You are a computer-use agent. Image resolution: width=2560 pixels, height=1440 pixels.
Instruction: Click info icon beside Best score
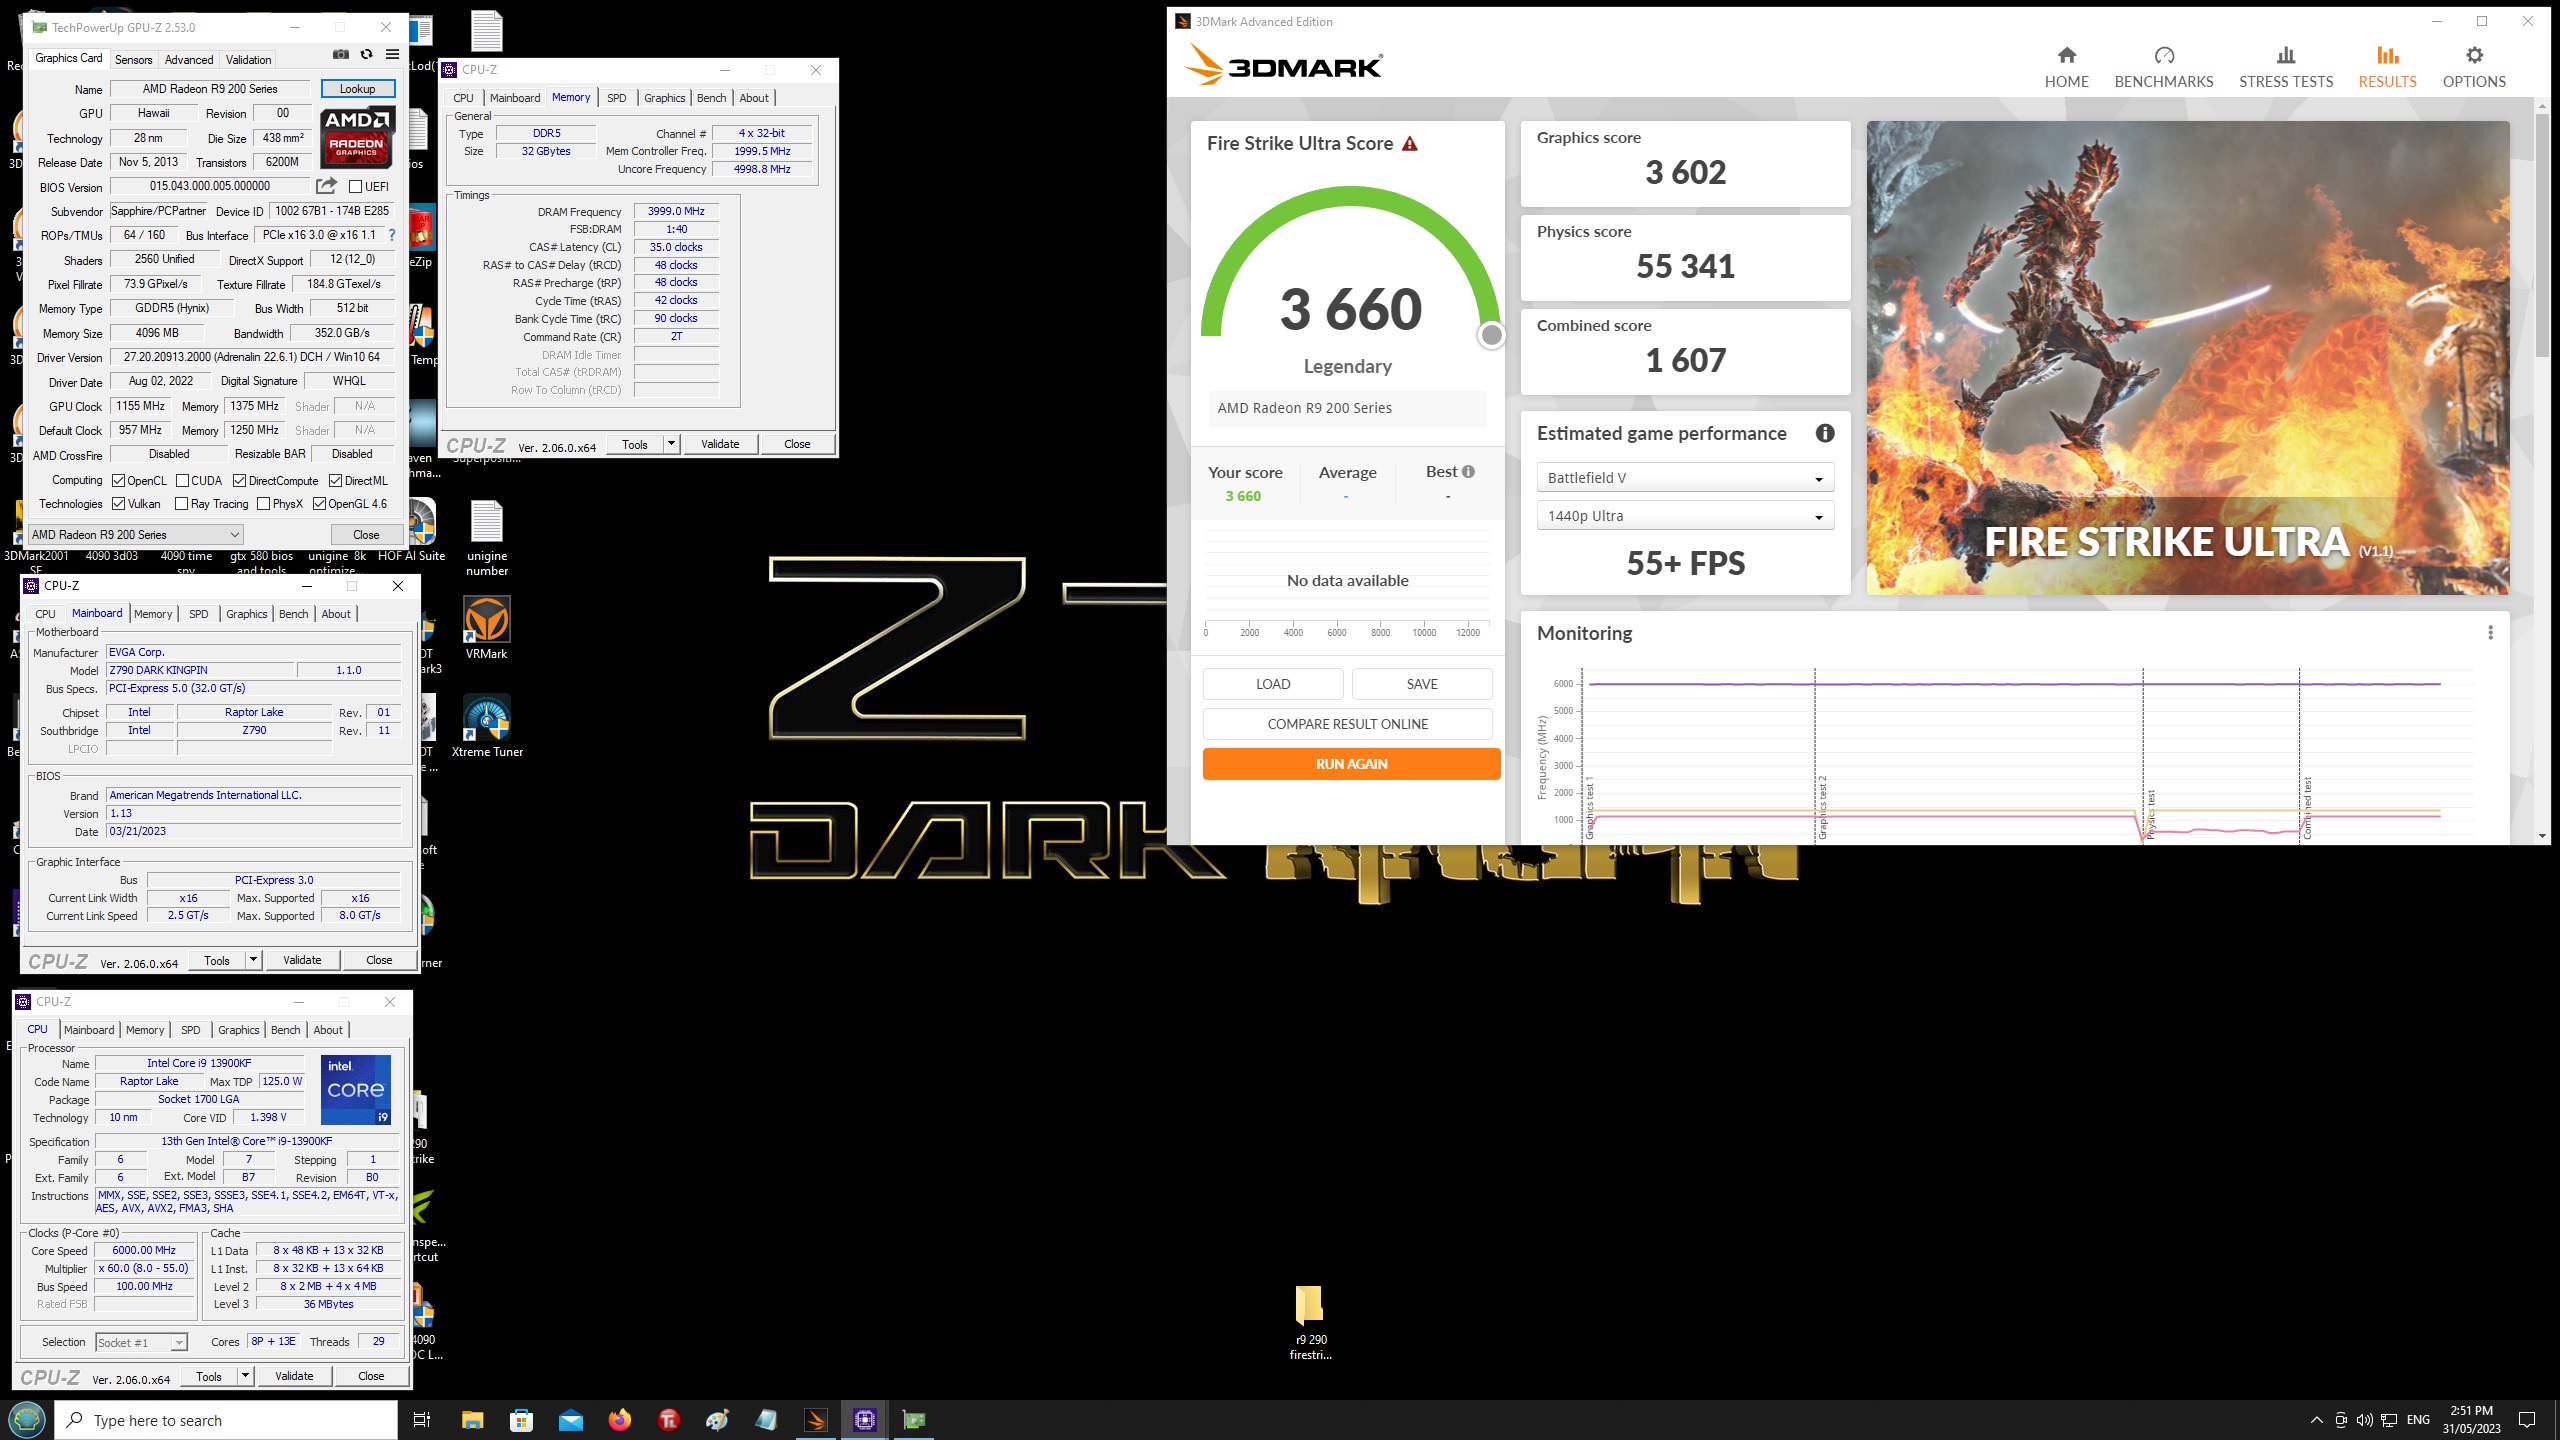(x=1468, y=472)
